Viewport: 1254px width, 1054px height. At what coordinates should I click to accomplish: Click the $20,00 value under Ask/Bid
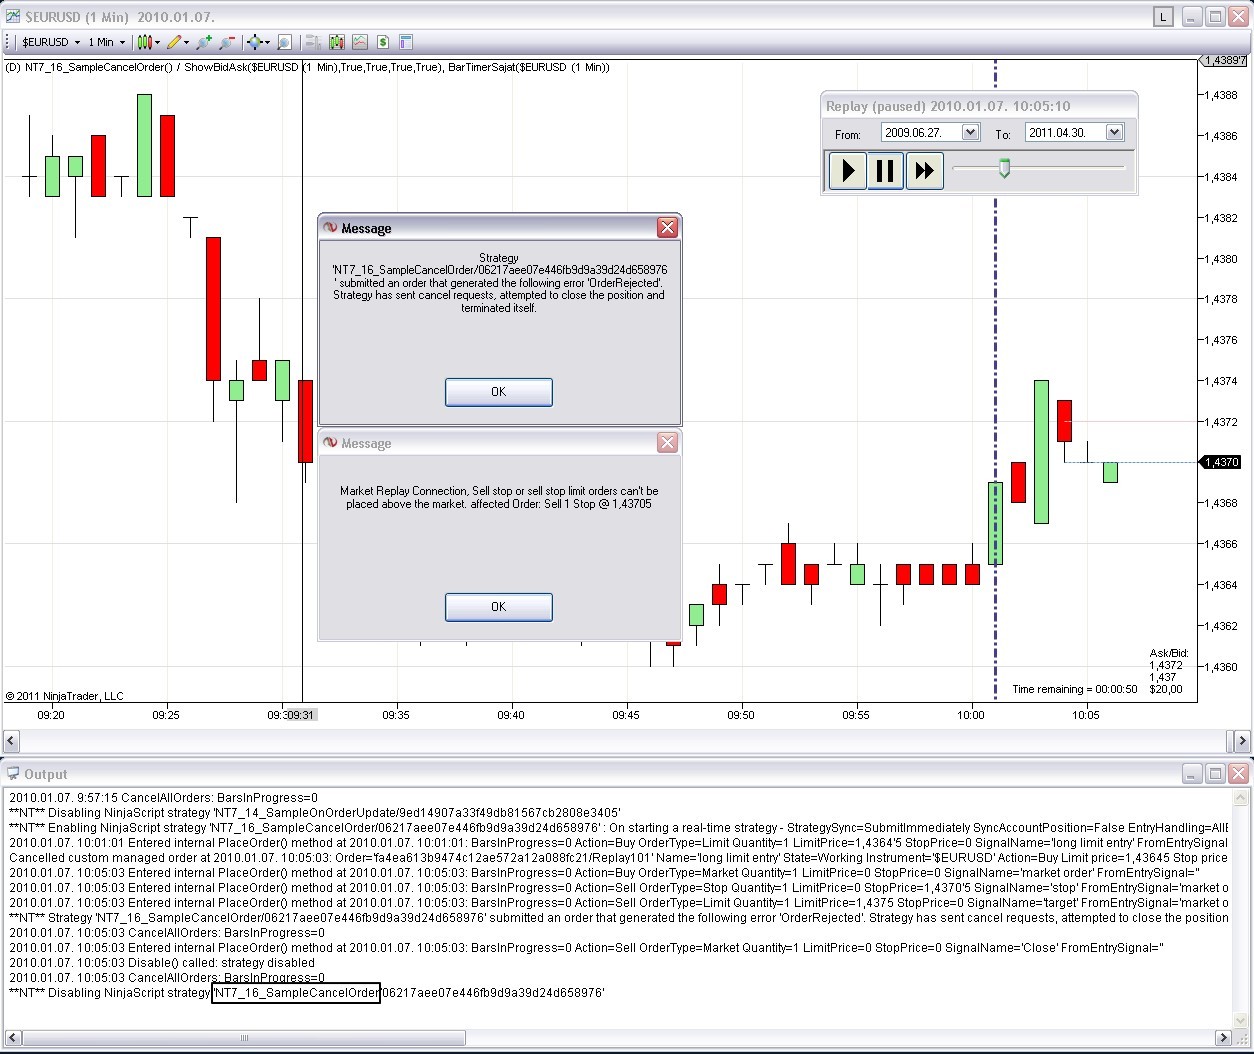1165,689
